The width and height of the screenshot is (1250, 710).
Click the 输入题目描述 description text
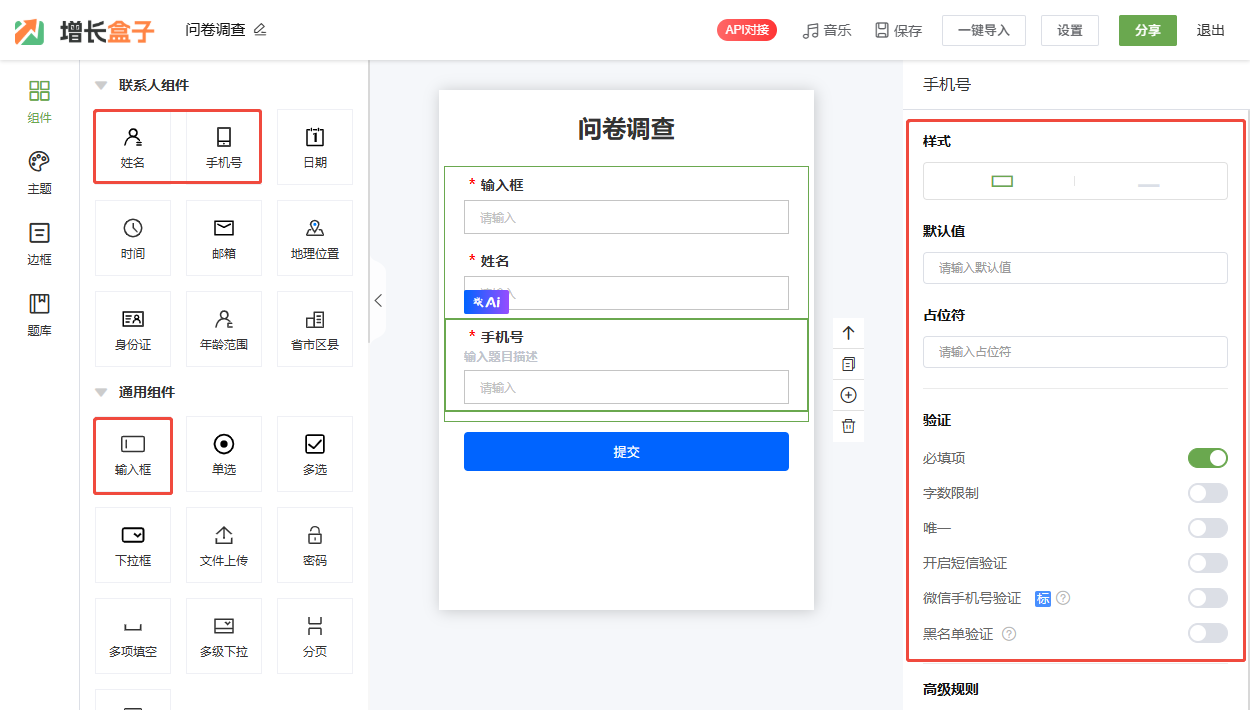click(501, 356)
